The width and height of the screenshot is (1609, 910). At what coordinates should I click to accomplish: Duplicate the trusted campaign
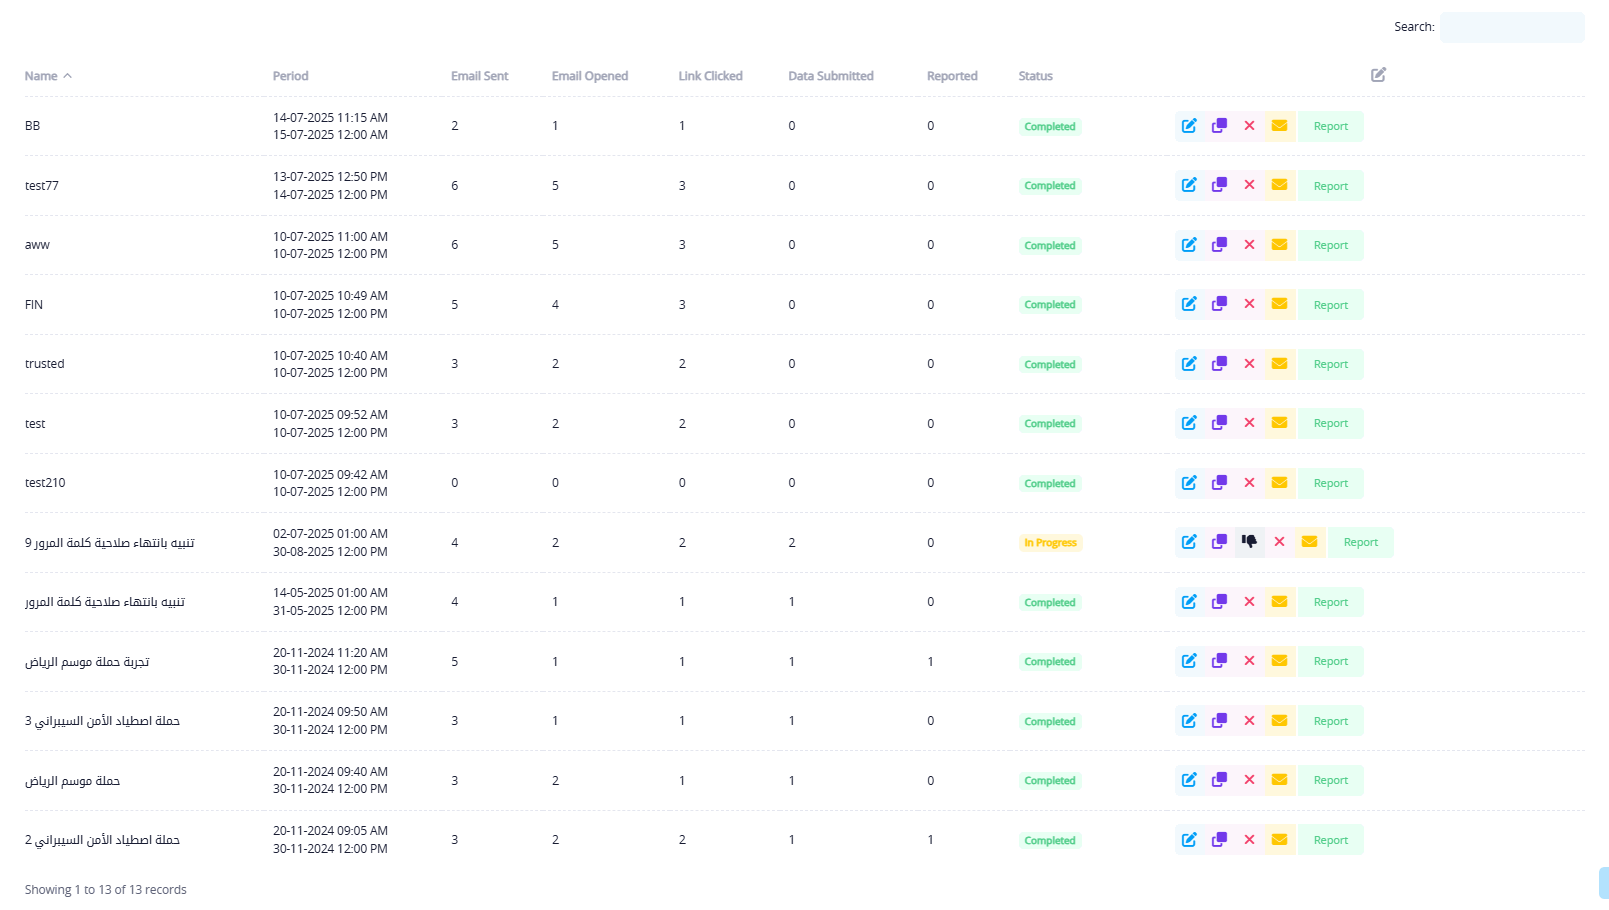[x=1219, y=364]
